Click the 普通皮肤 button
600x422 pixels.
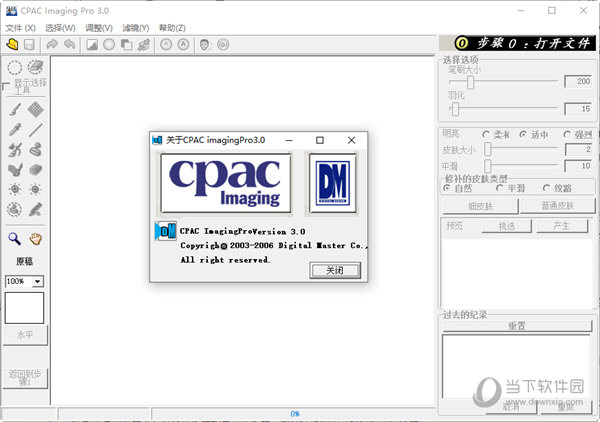point(558,206)
